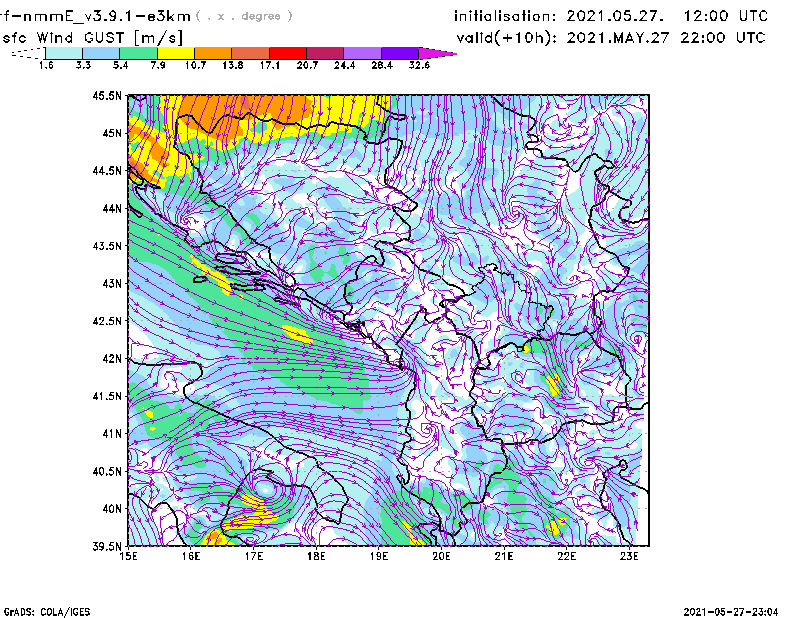Click the "45.5N" latitude label
This screenshot has width=800, height=618.
[x=107, y=95]
